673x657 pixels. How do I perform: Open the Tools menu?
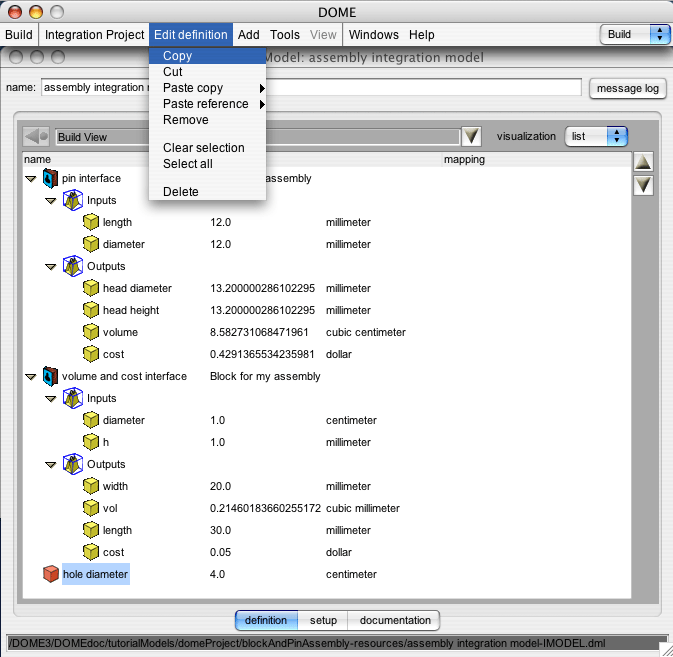285,34
